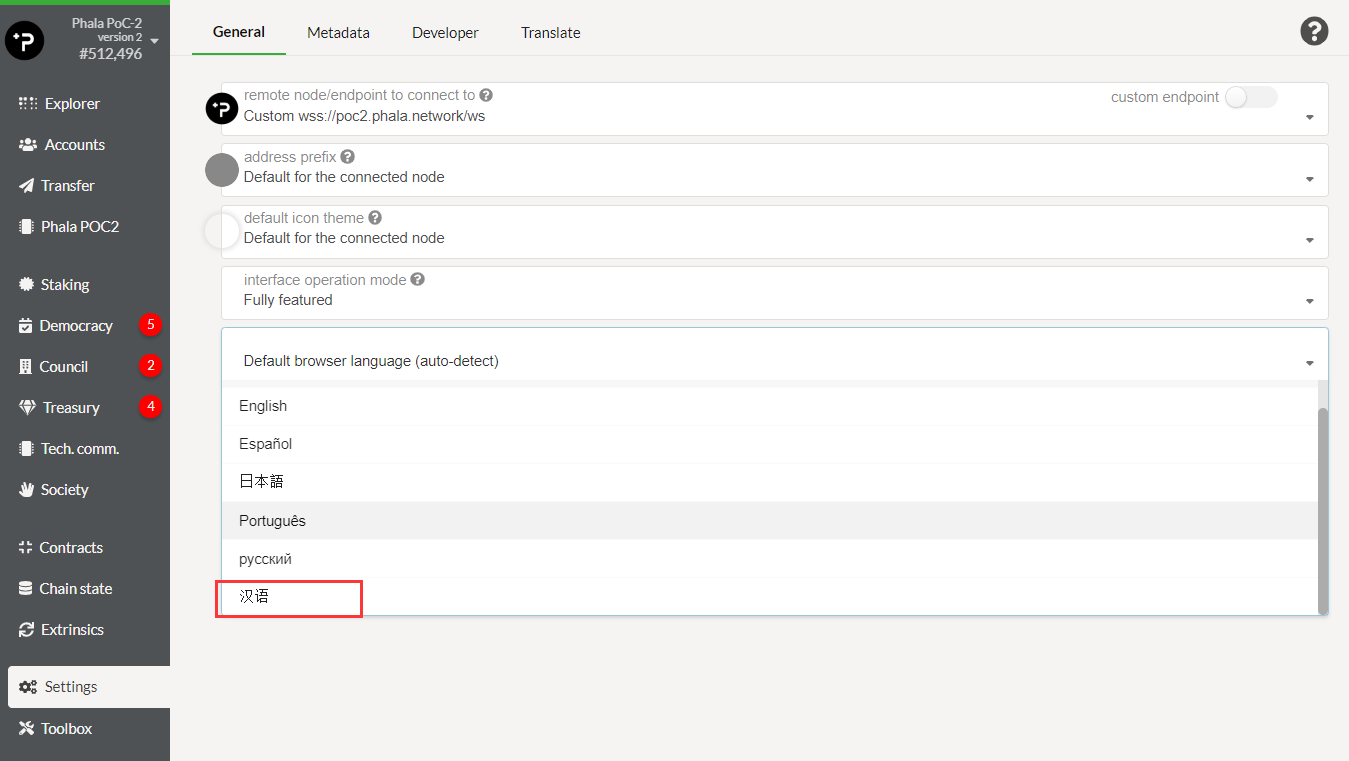Select 汉语 from the language list
1349x761 pixels.
(x=769, y=597)
